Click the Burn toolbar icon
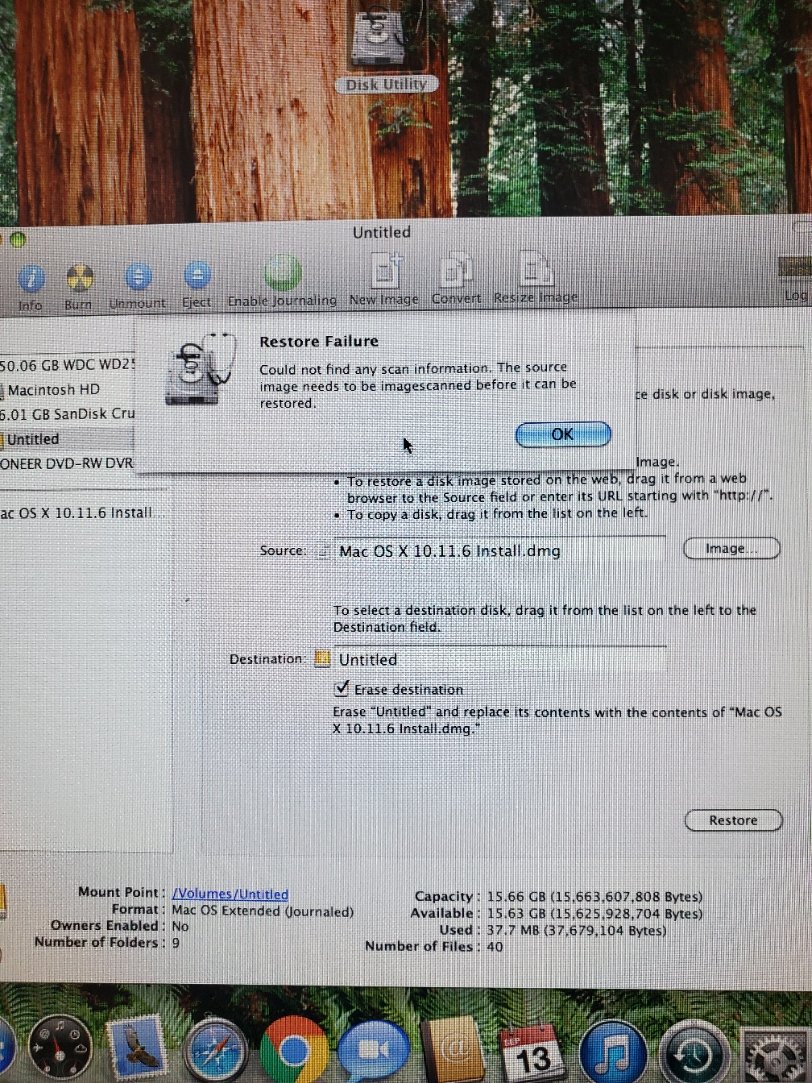 point(79,278)
